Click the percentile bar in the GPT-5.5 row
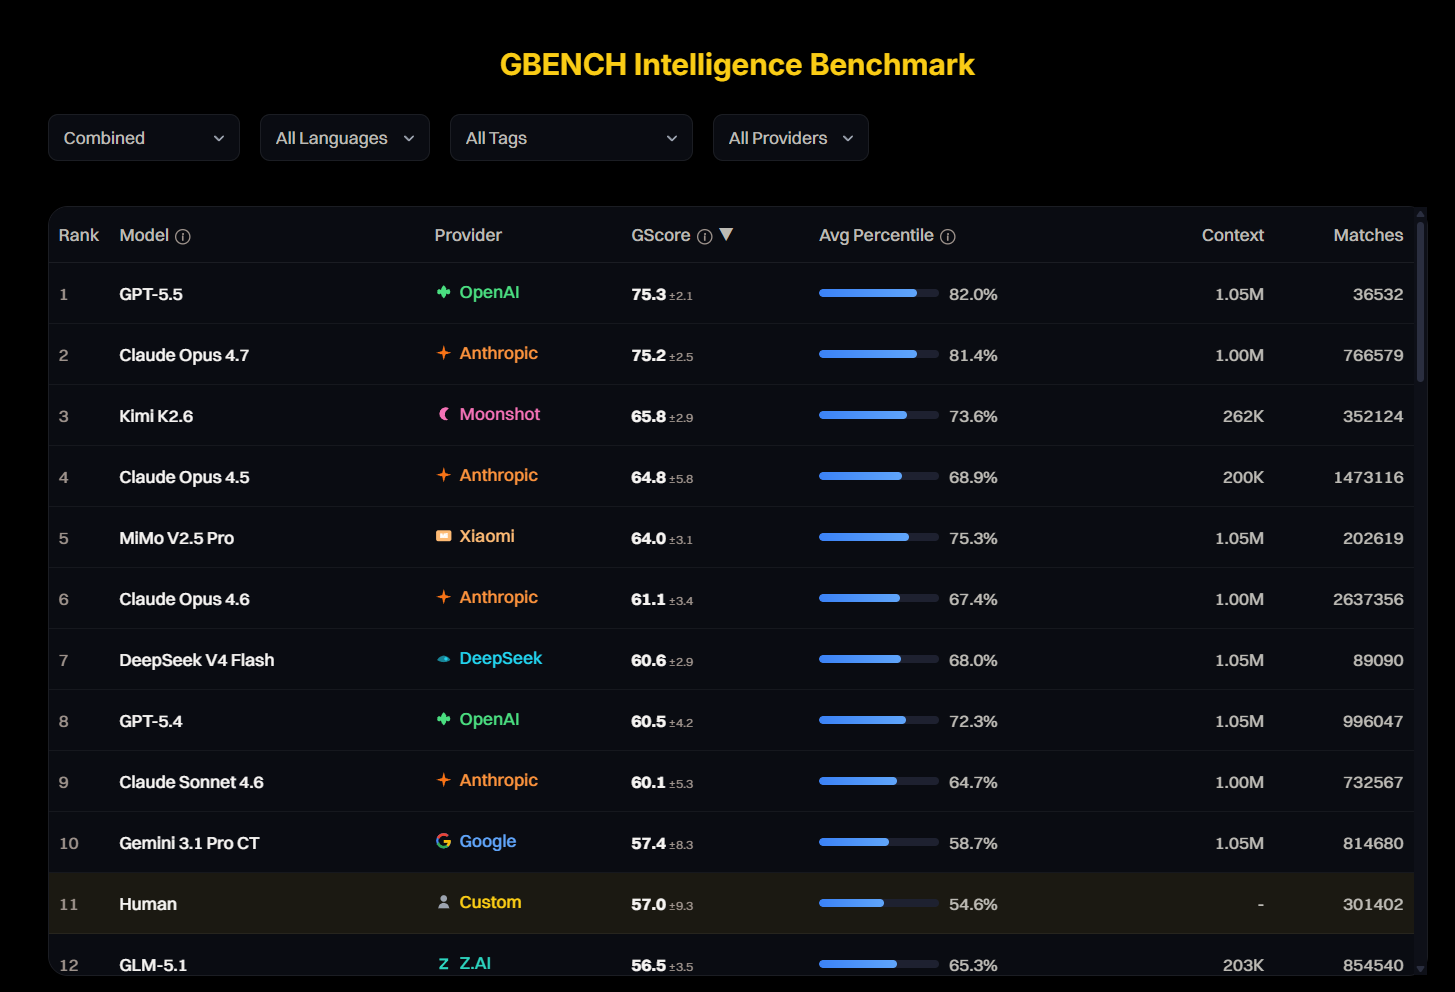This screenshot has height=992, width=1455. [879, 293]
